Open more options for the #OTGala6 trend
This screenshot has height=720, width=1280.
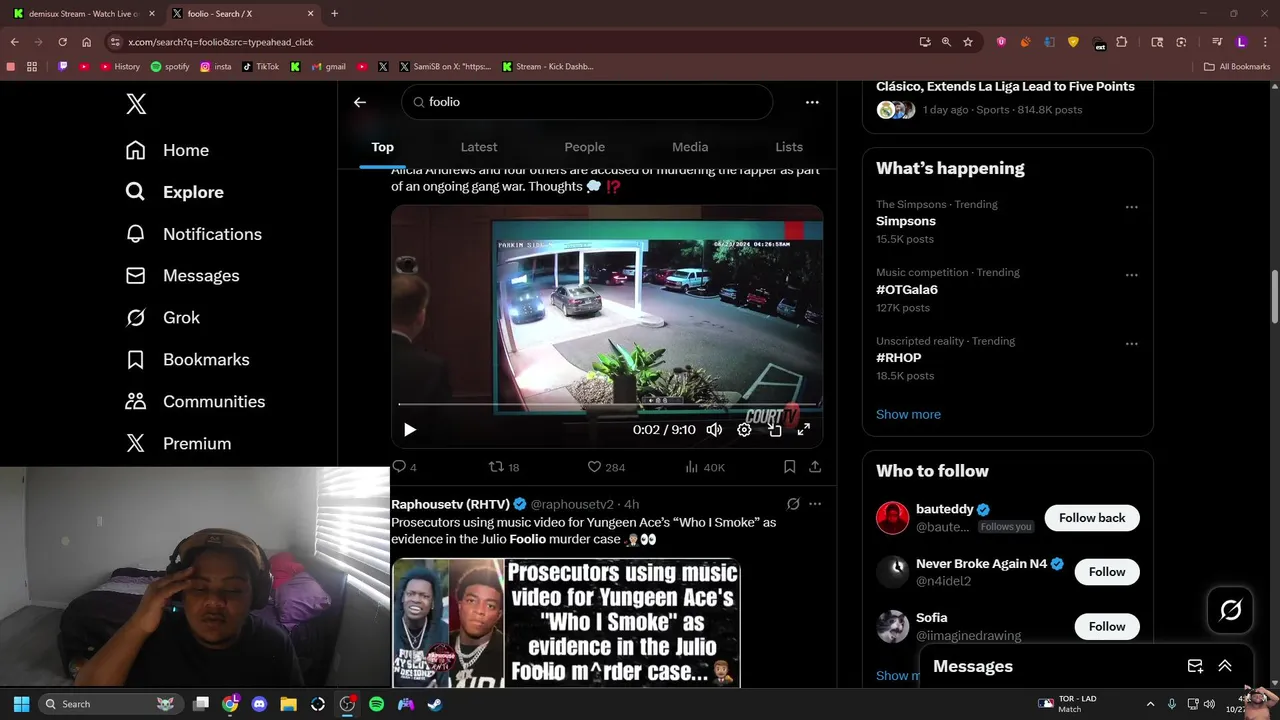tap(1131, 275)
